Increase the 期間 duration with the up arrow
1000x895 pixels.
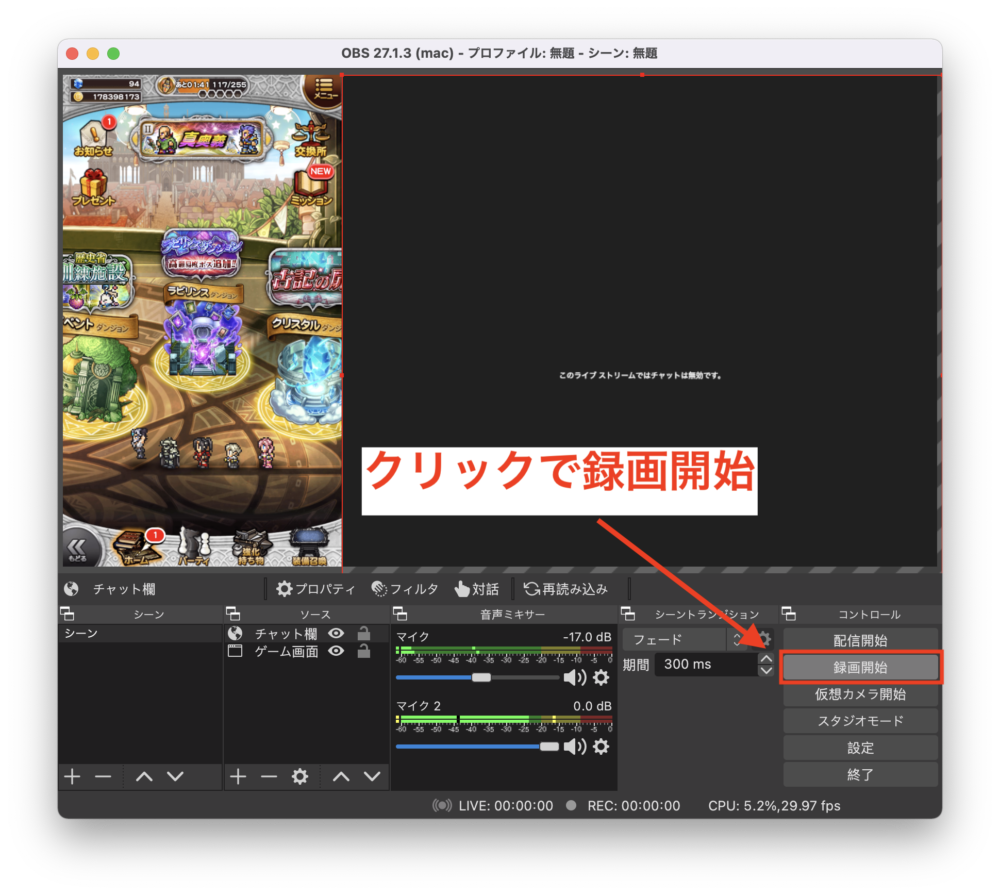[766, 659]
